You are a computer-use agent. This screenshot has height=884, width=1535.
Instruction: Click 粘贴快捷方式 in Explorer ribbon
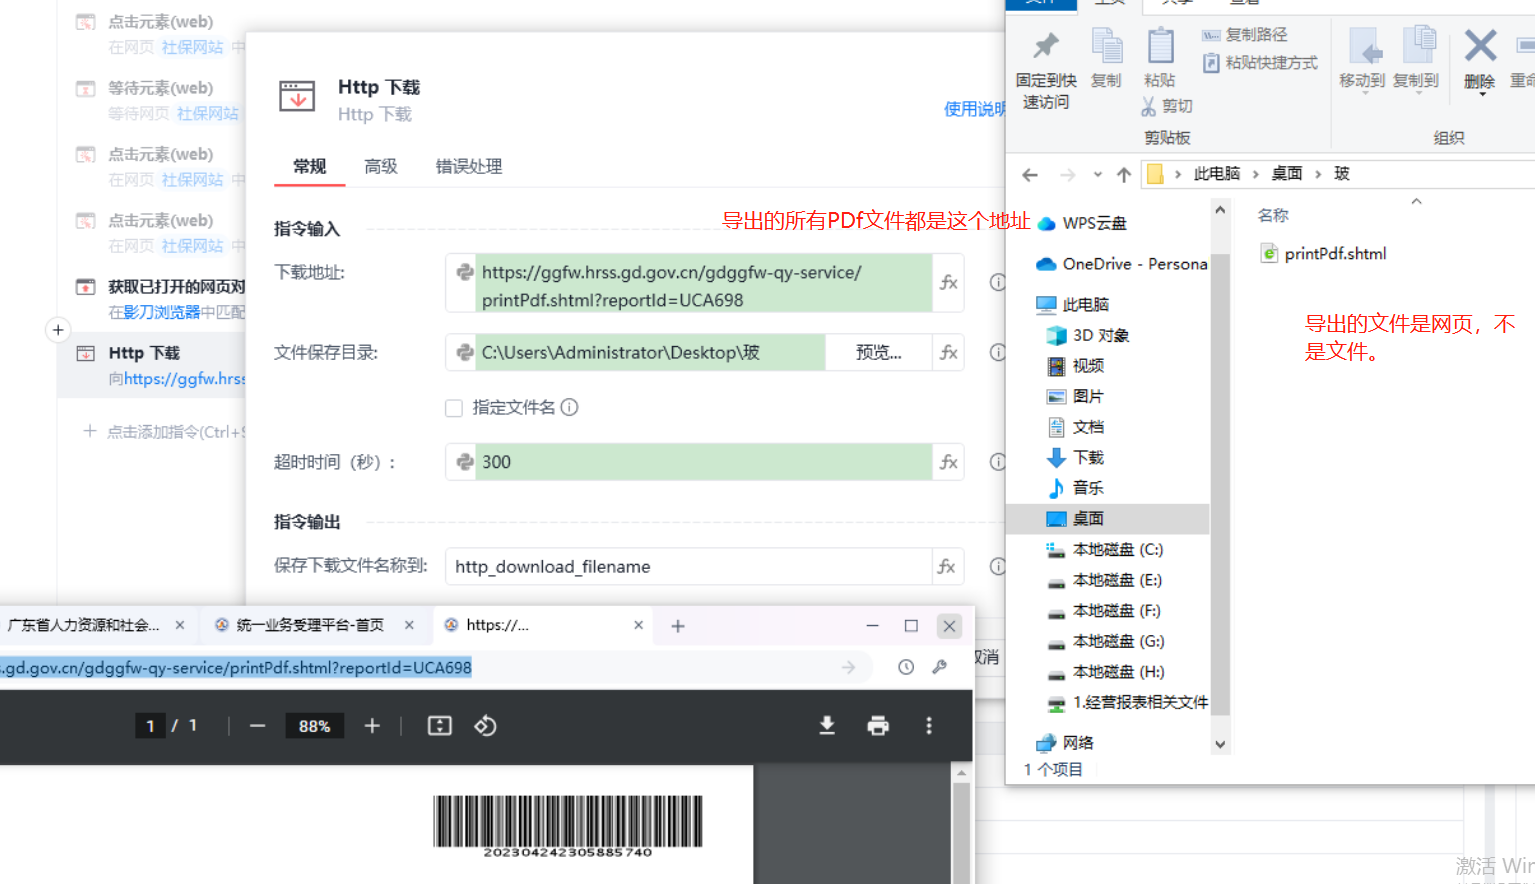(1260, 63)
